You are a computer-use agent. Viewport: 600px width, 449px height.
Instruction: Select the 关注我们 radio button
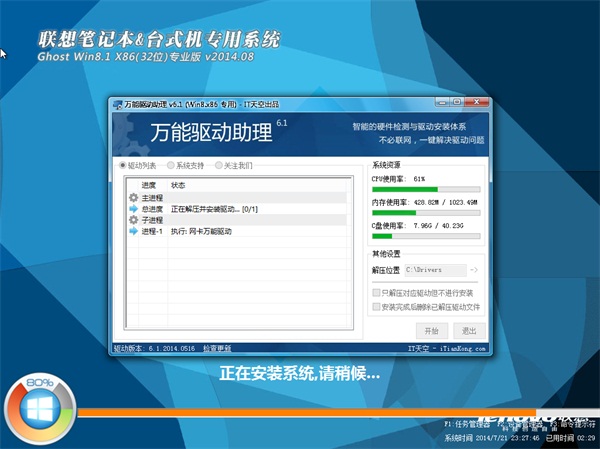click(x=219, y=165)
